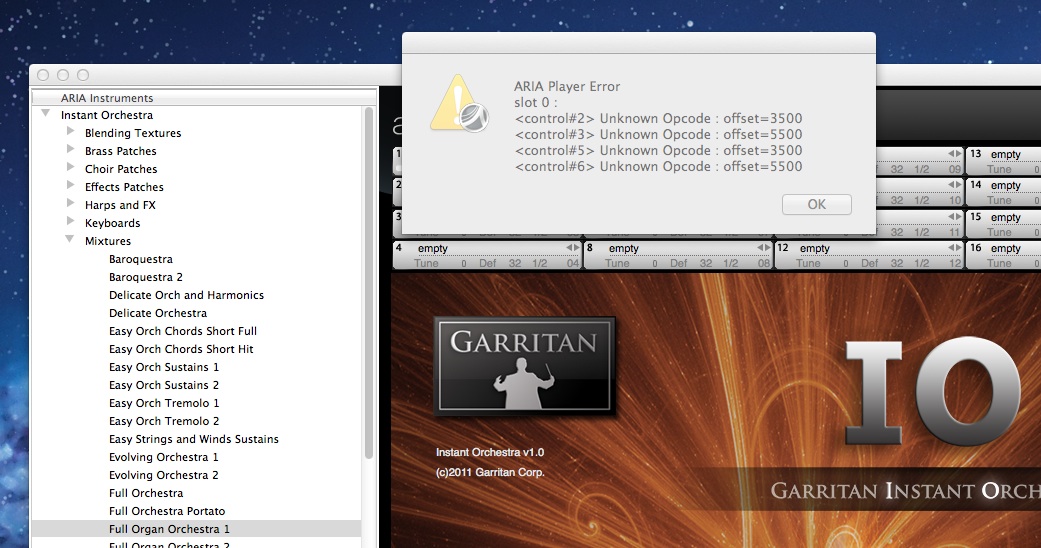Collapse the Mixtures folder
Screen dimensions: 1041x548
pos(71,241)
